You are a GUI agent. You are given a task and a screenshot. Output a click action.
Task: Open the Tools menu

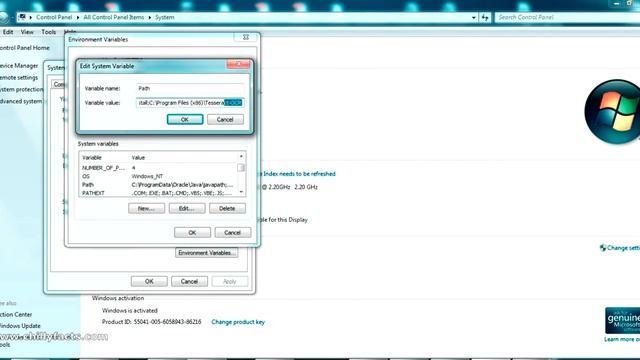tap(49, 32)
